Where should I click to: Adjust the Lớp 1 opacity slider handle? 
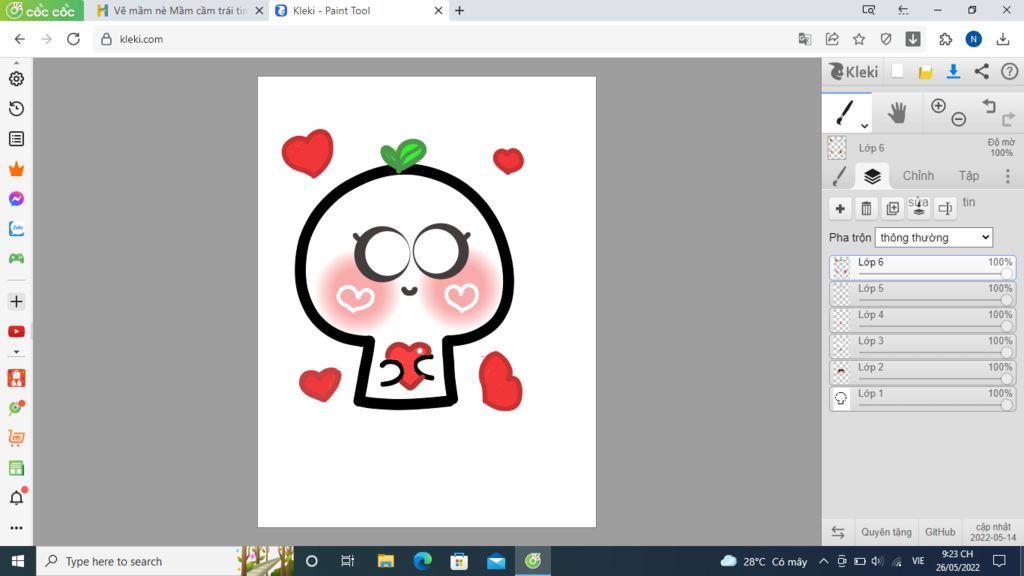[1006, 405]
